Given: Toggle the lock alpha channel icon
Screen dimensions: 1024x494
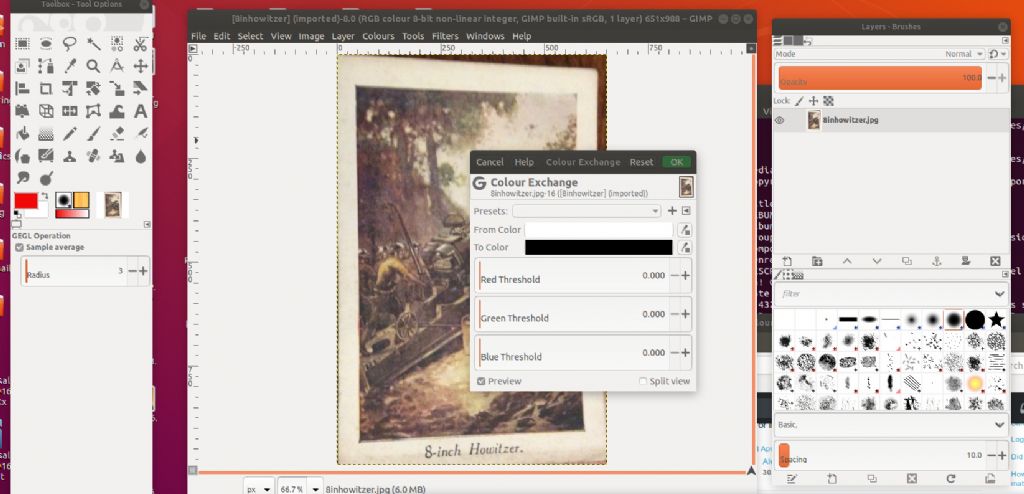Looking at the screenshot, I should click(x=828, y=101).
